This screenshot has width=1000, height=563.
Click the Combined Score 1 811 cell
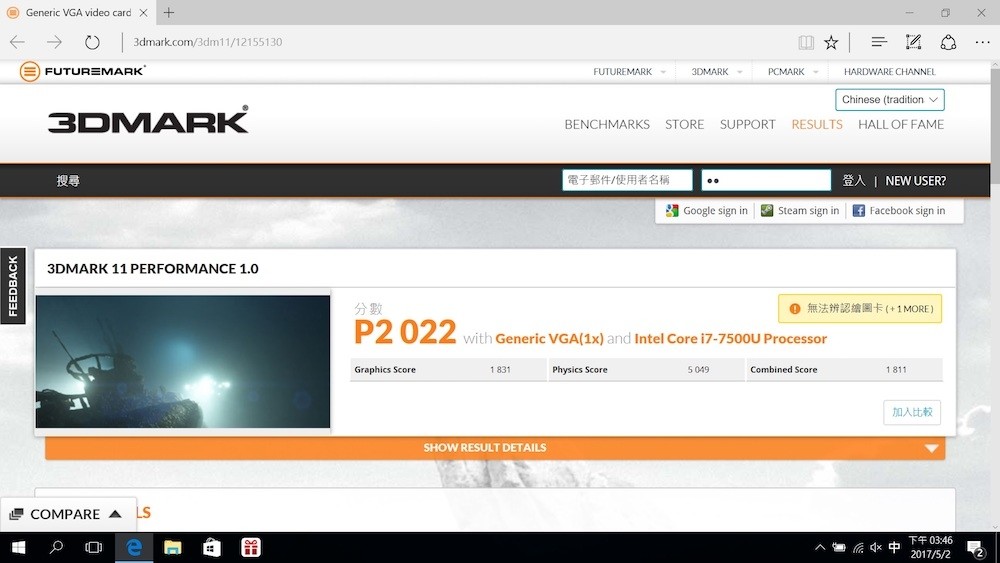844,370
